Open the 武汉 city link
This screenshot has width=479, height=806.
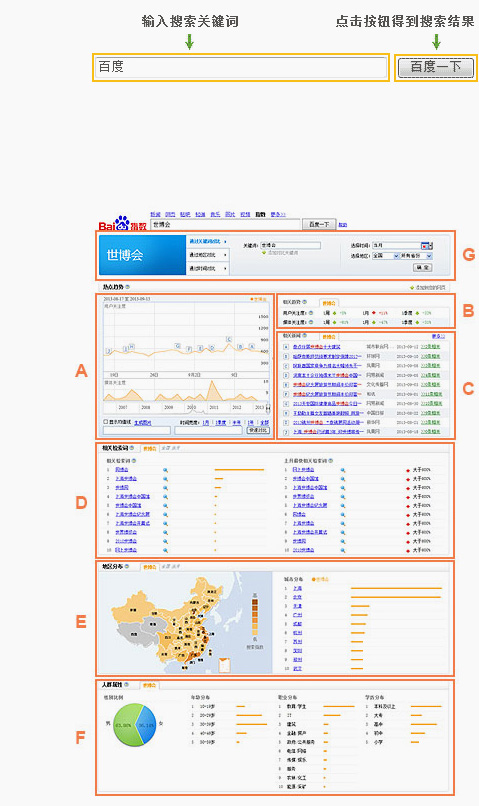(297, 669)
